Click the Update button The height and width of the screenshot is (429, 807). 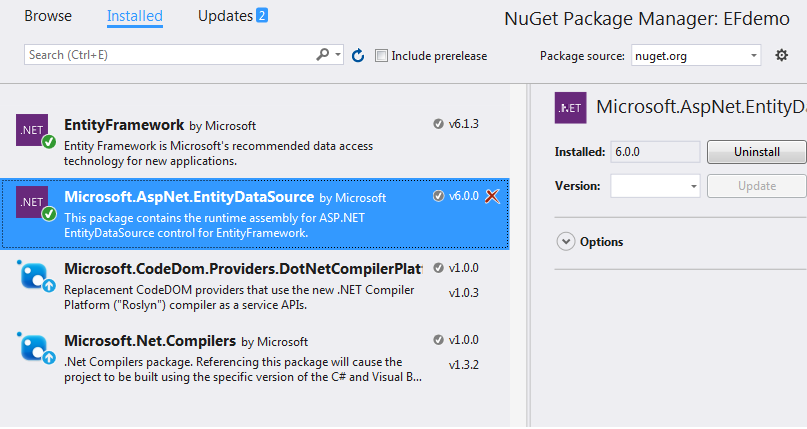click(756, 186)
